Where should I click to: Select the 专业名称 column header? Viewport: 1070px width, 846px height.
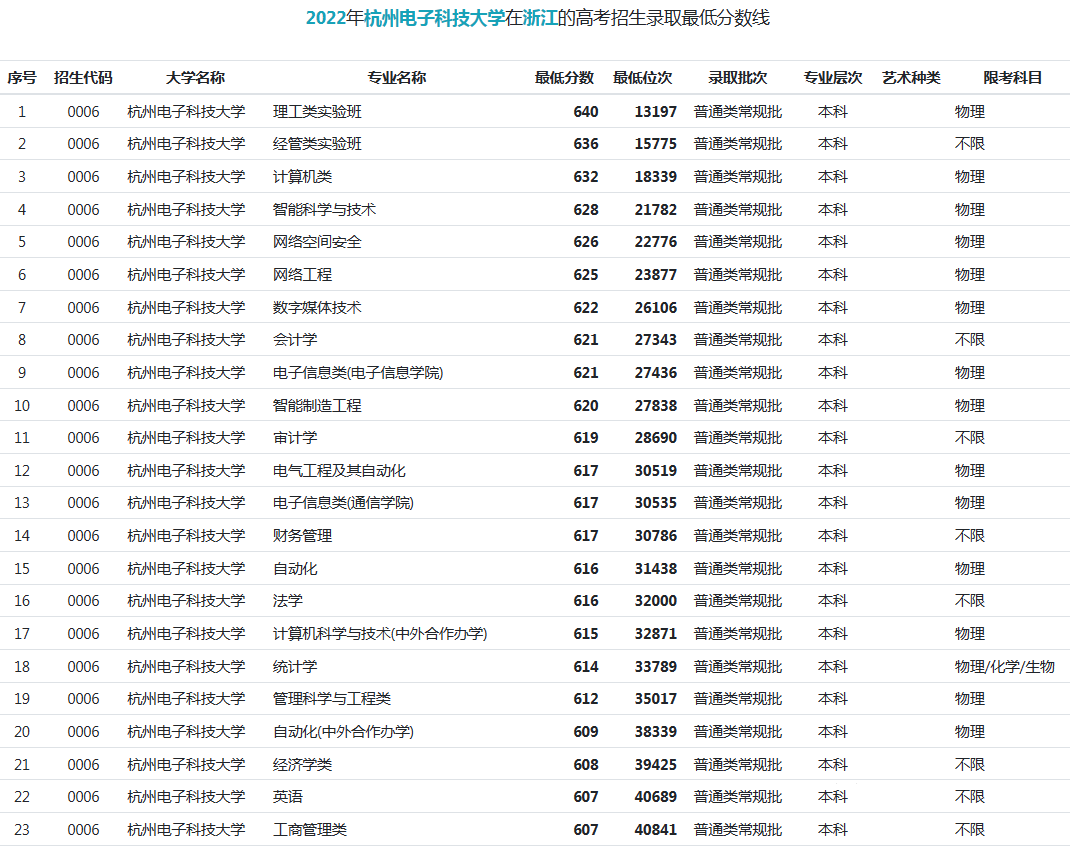click(x=396, y=78)
